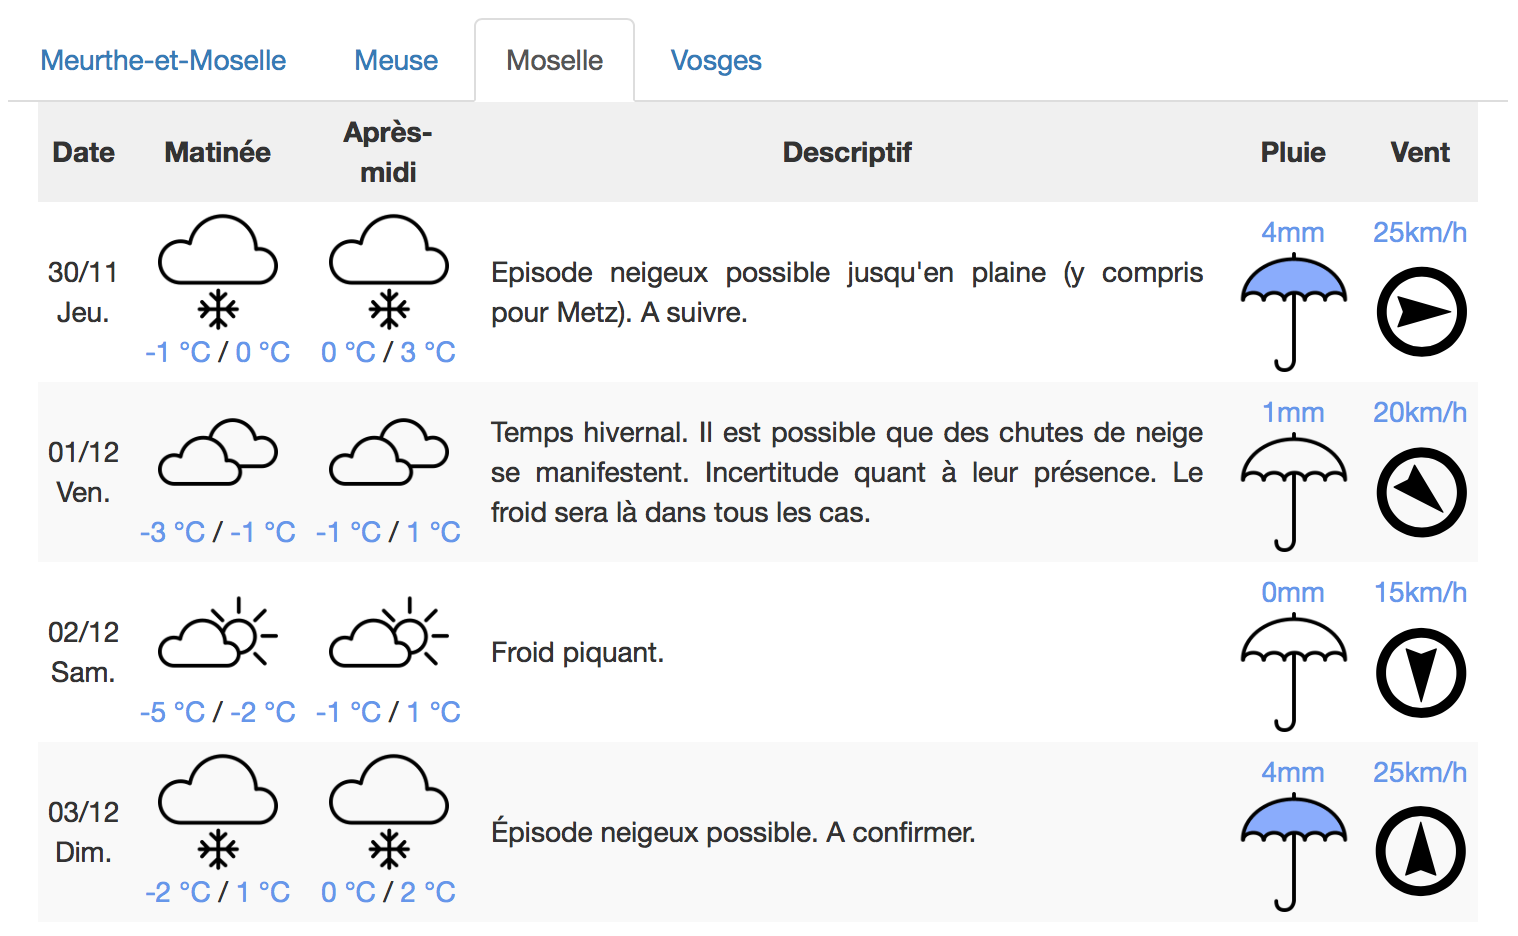Screen dimensions: 1518x936
Task: Click the 30/11 wind direction arrow icon
Action: [1421, 312]
